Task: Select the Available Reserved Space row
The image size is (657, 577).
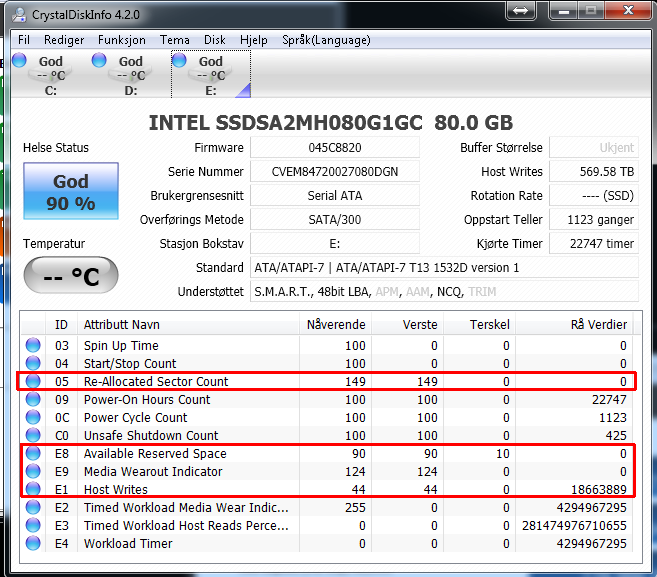Action: [x=327, y=453]
